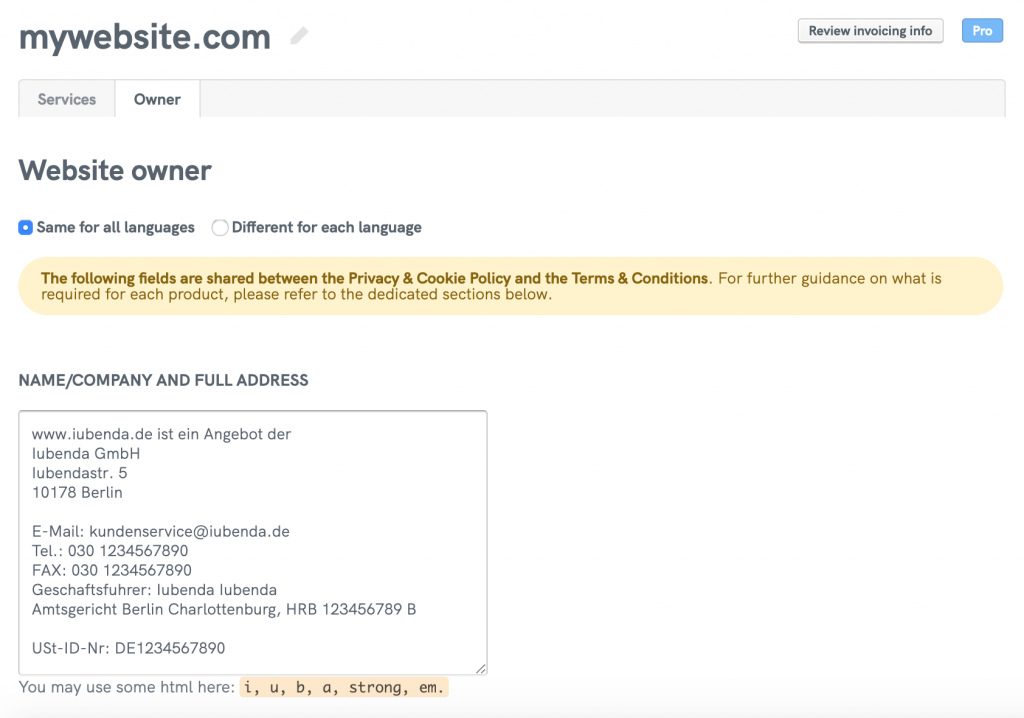
Task: Click the mywebsite.com site title
Action: pyautogui.click(x=145, y=37)
